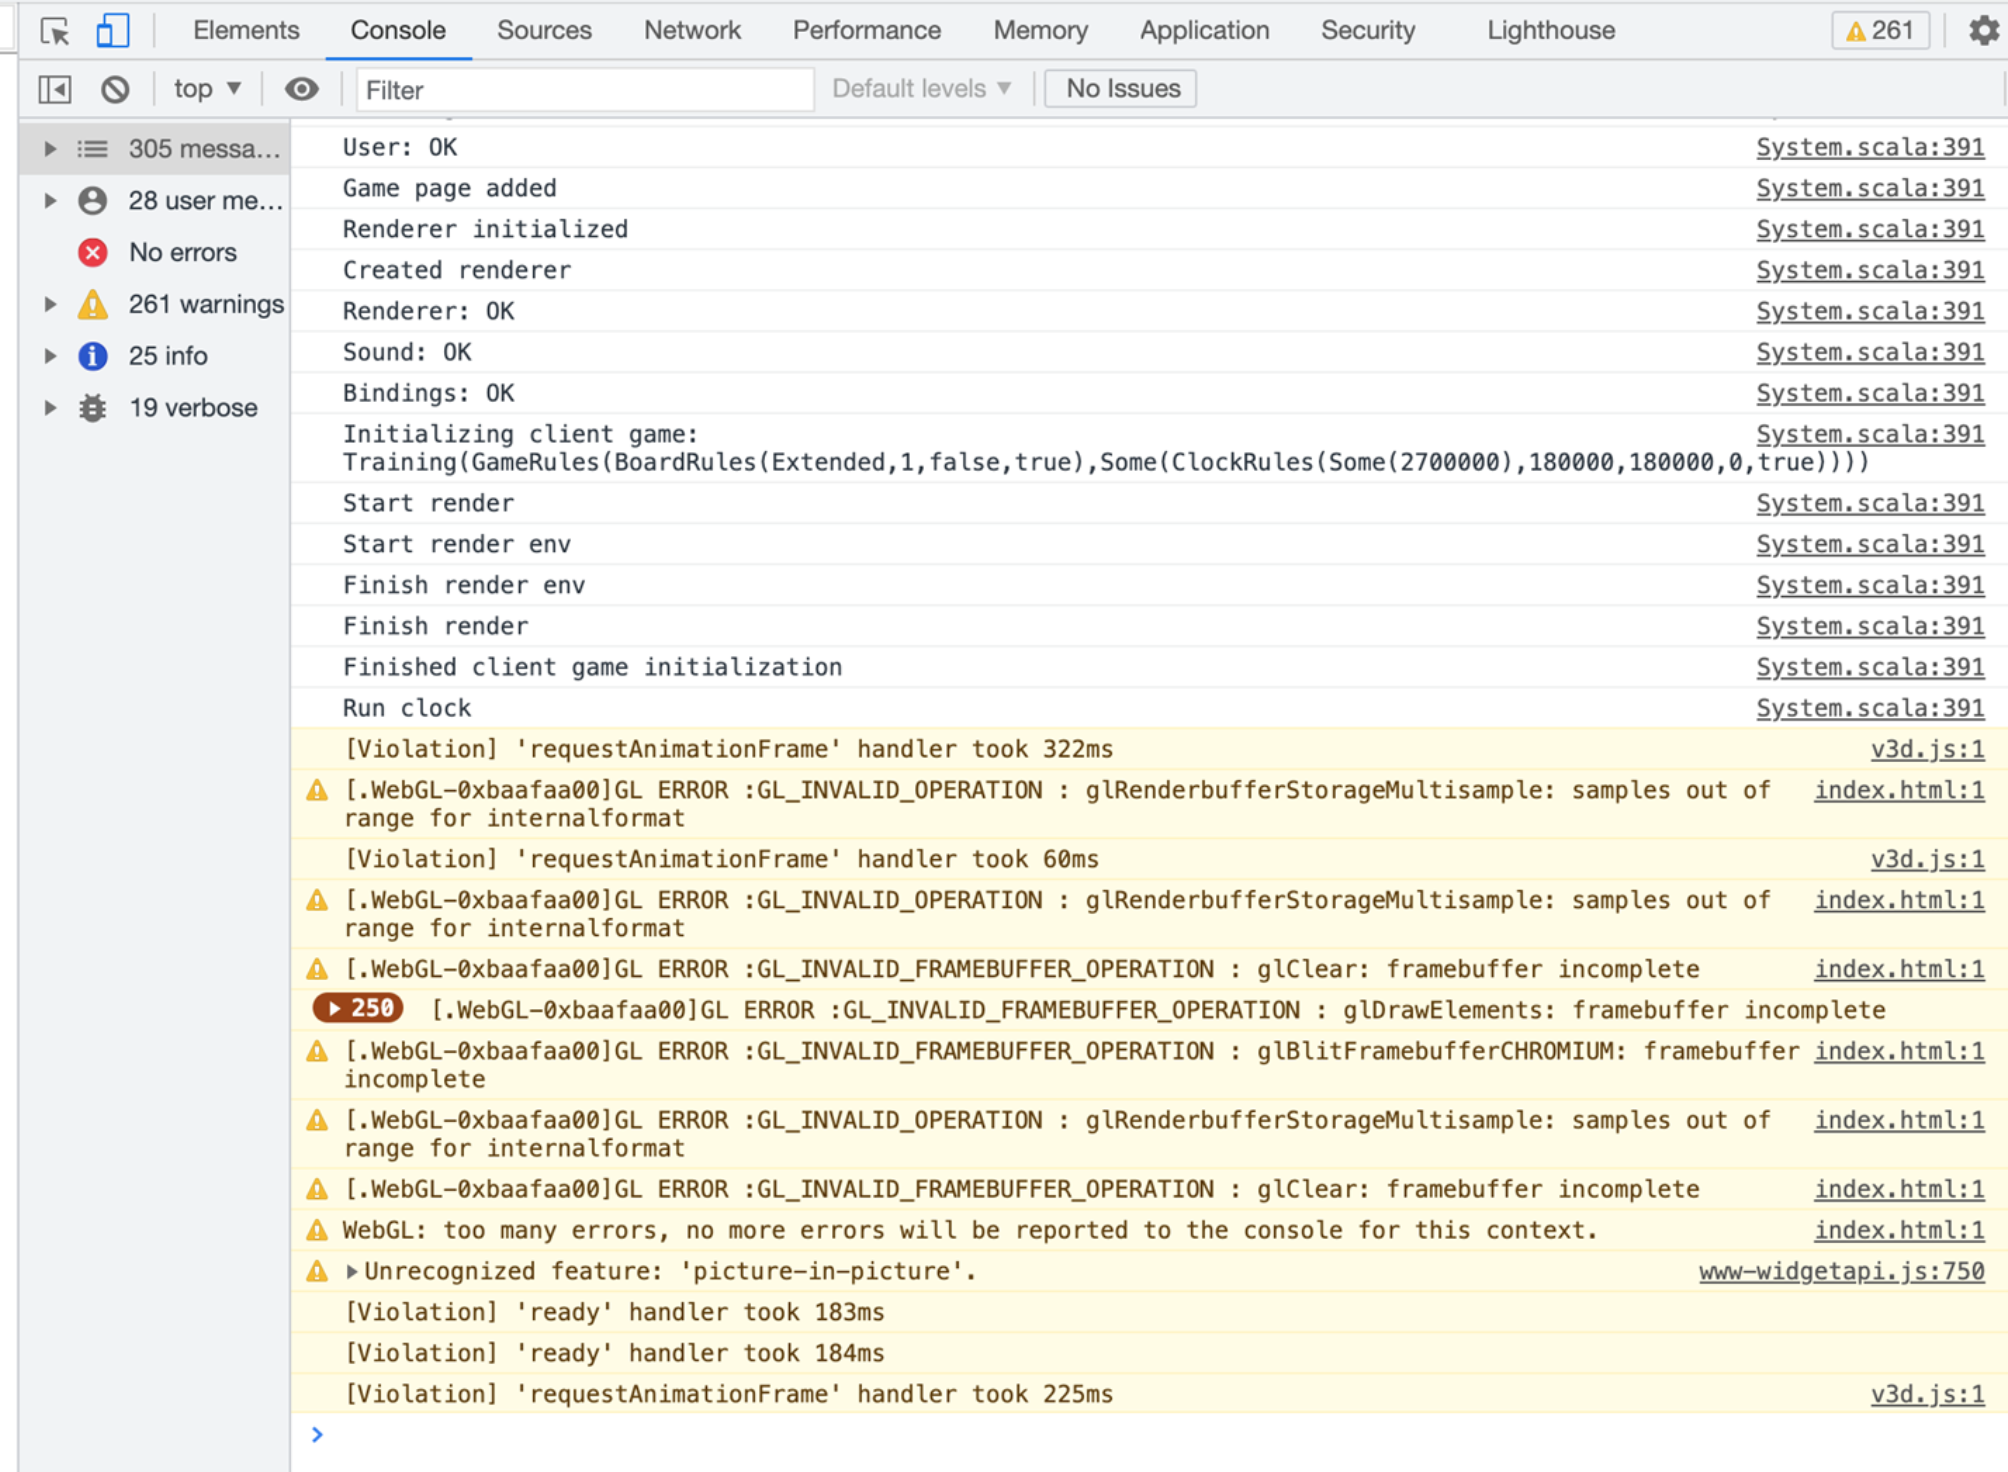
Task: Select the 'No errors' sidebar label
Action: click(182, 252)
